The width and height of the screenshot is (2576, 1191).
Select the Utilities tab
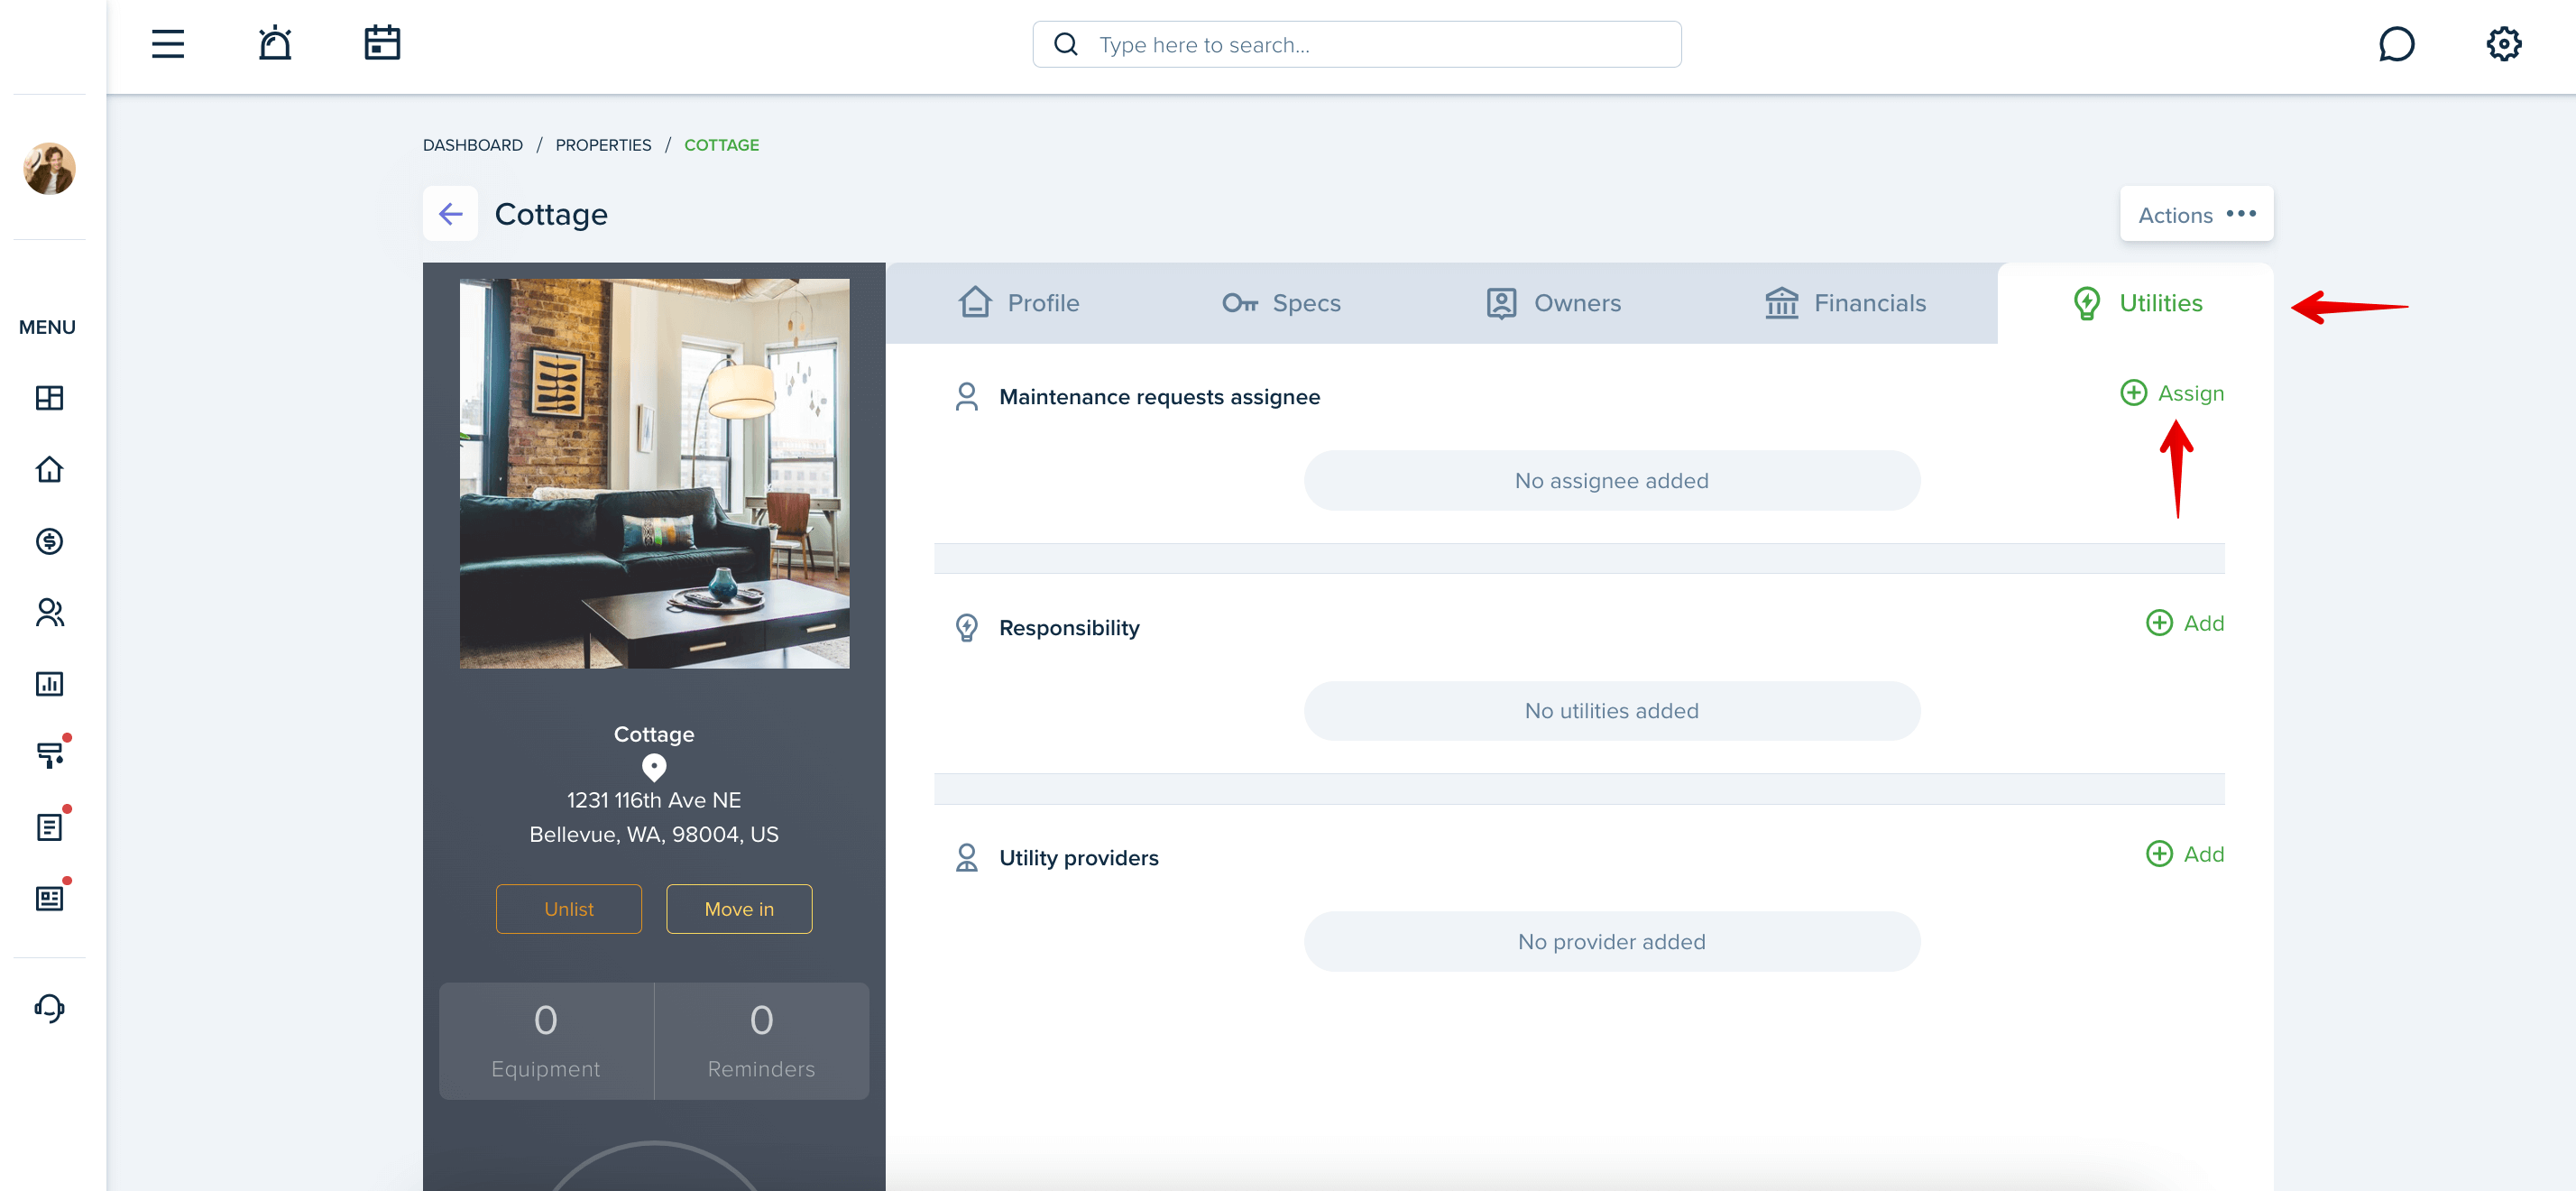coord(2136,303)
